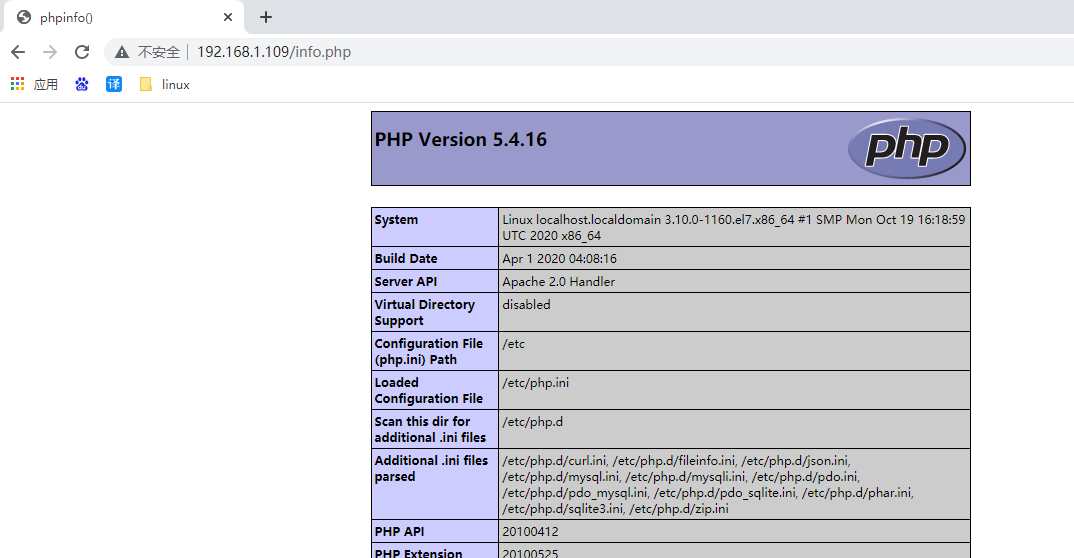Click the Loaded Configuration File label
This screenshot has height=558, width=1074.
[429, 390]
